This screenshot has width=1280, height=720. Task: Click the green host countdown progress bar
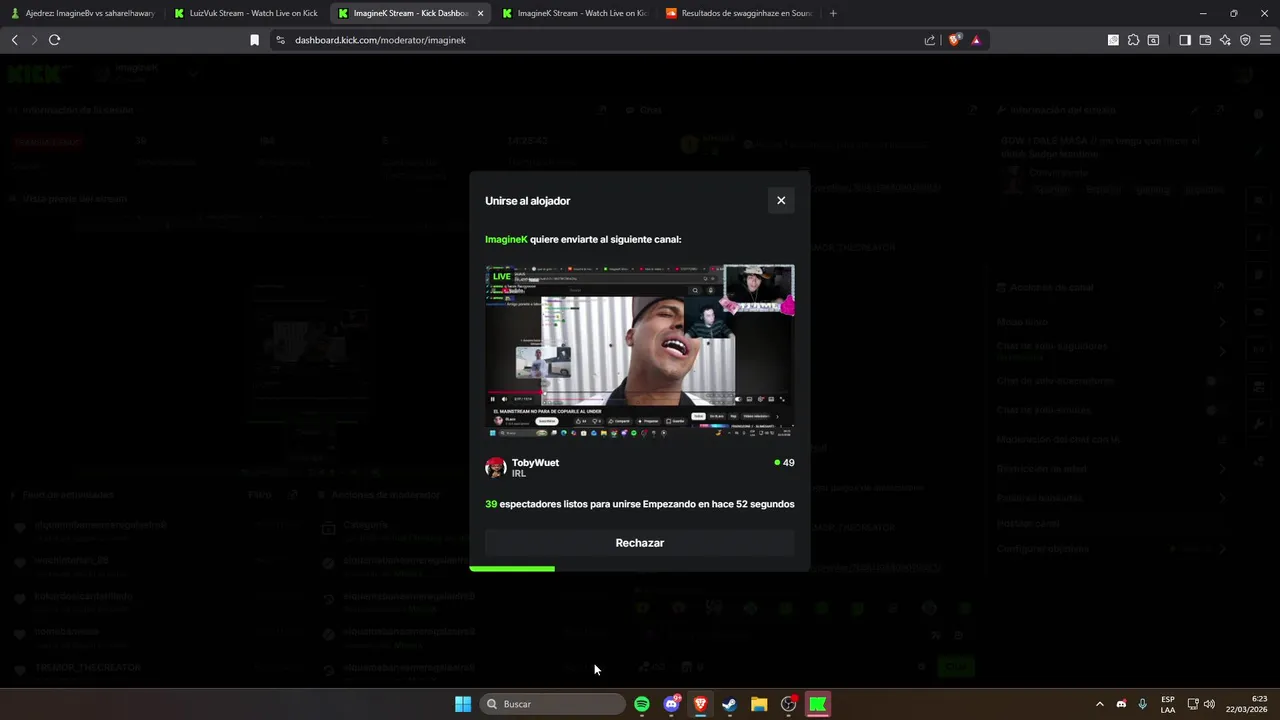tap(512, 568)
